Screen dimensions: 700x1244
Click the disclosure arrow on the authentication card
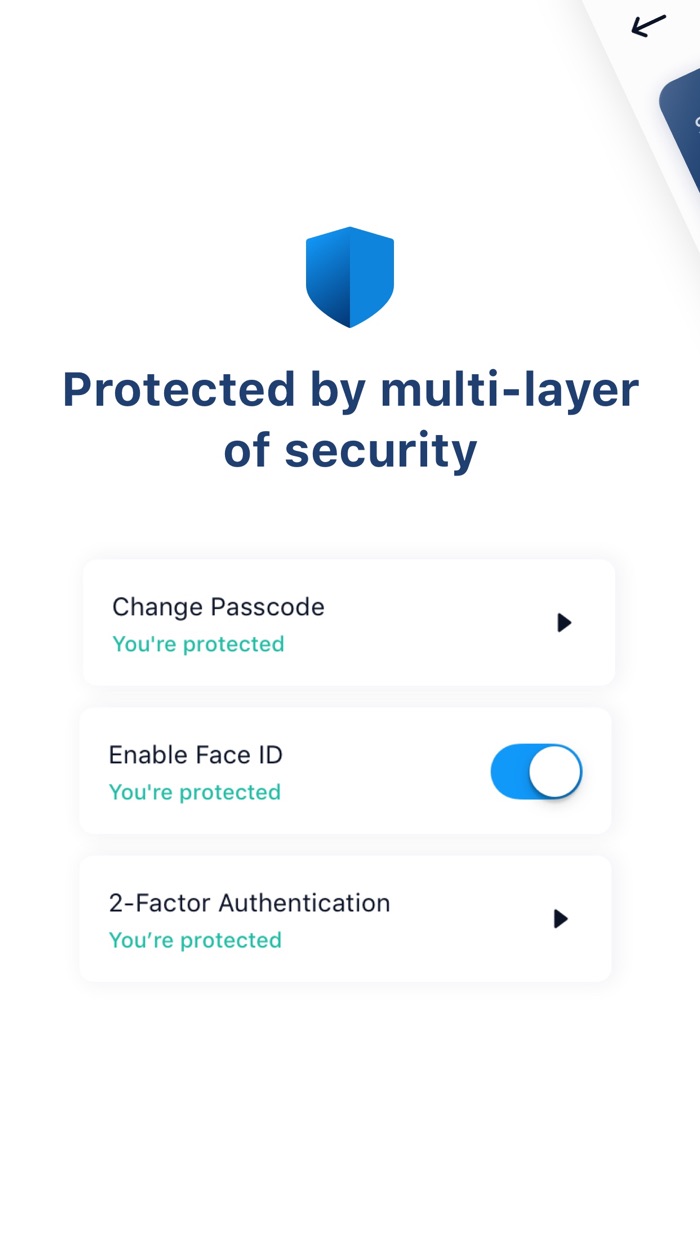coord(561,919)
